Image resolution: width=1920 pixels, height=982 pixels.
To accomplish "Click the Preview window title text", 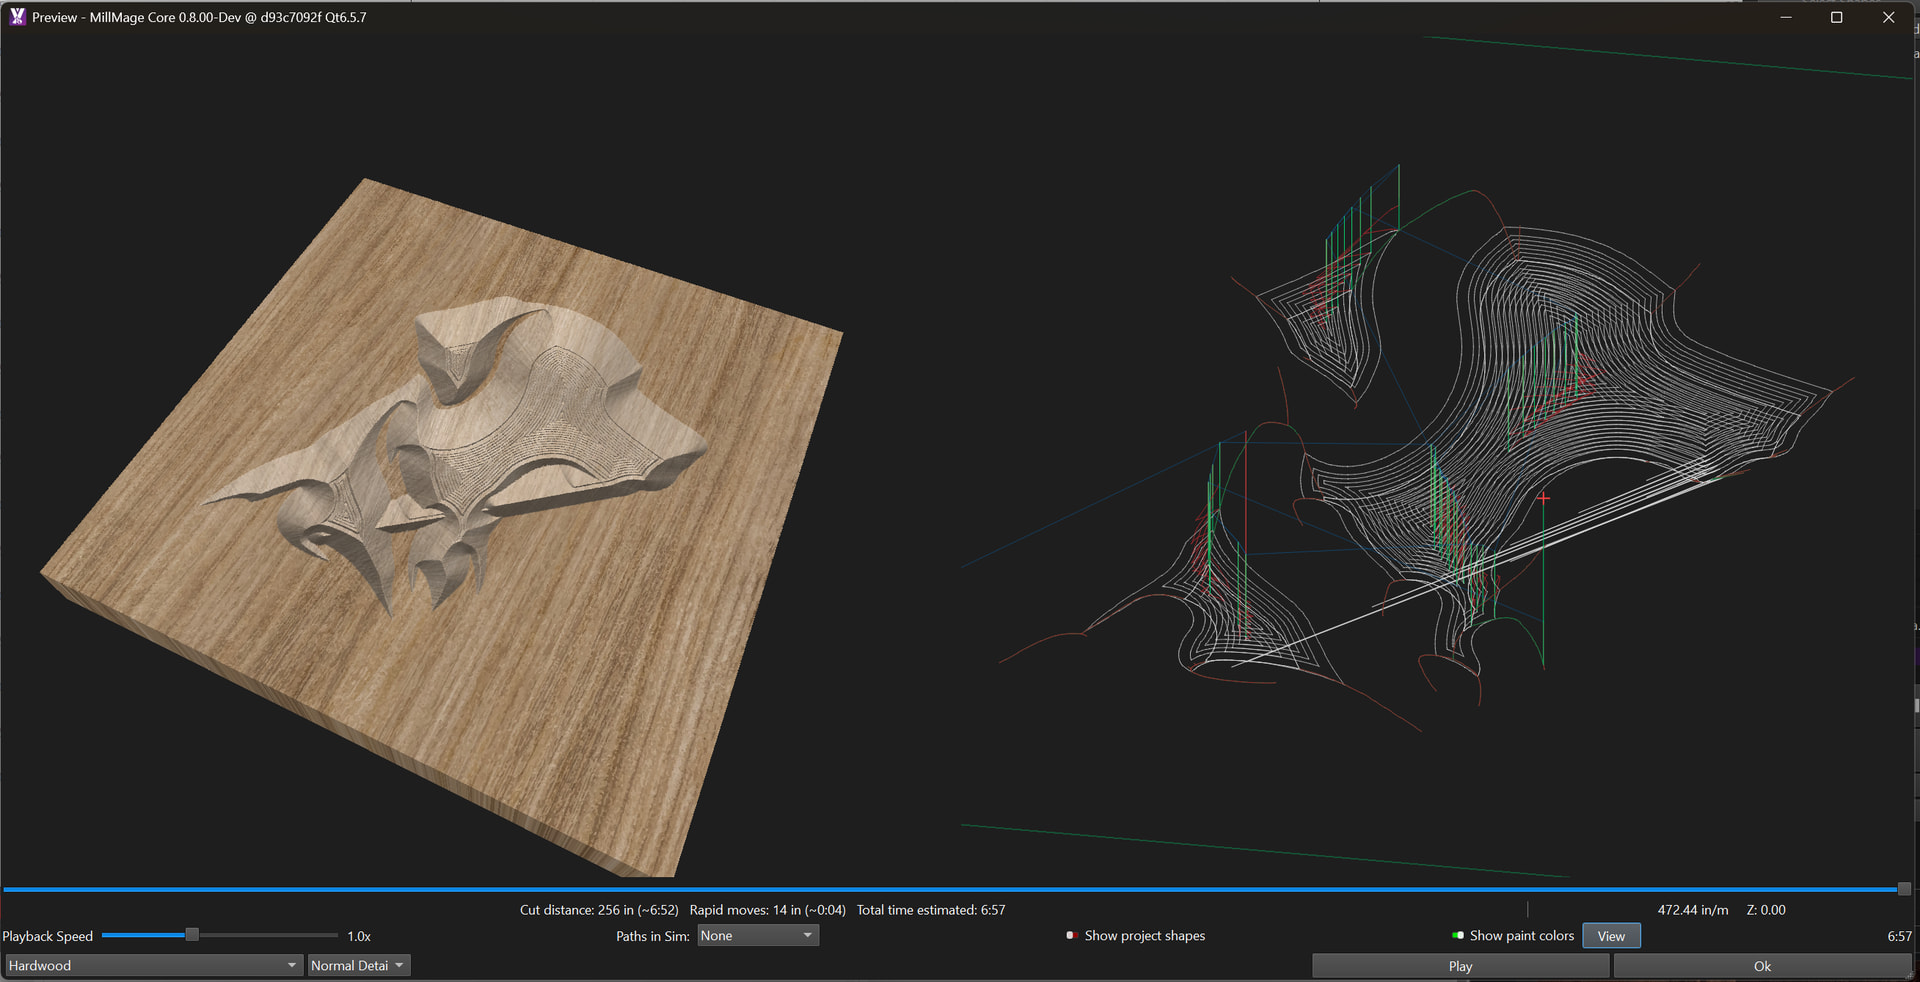I will (199, 17).
